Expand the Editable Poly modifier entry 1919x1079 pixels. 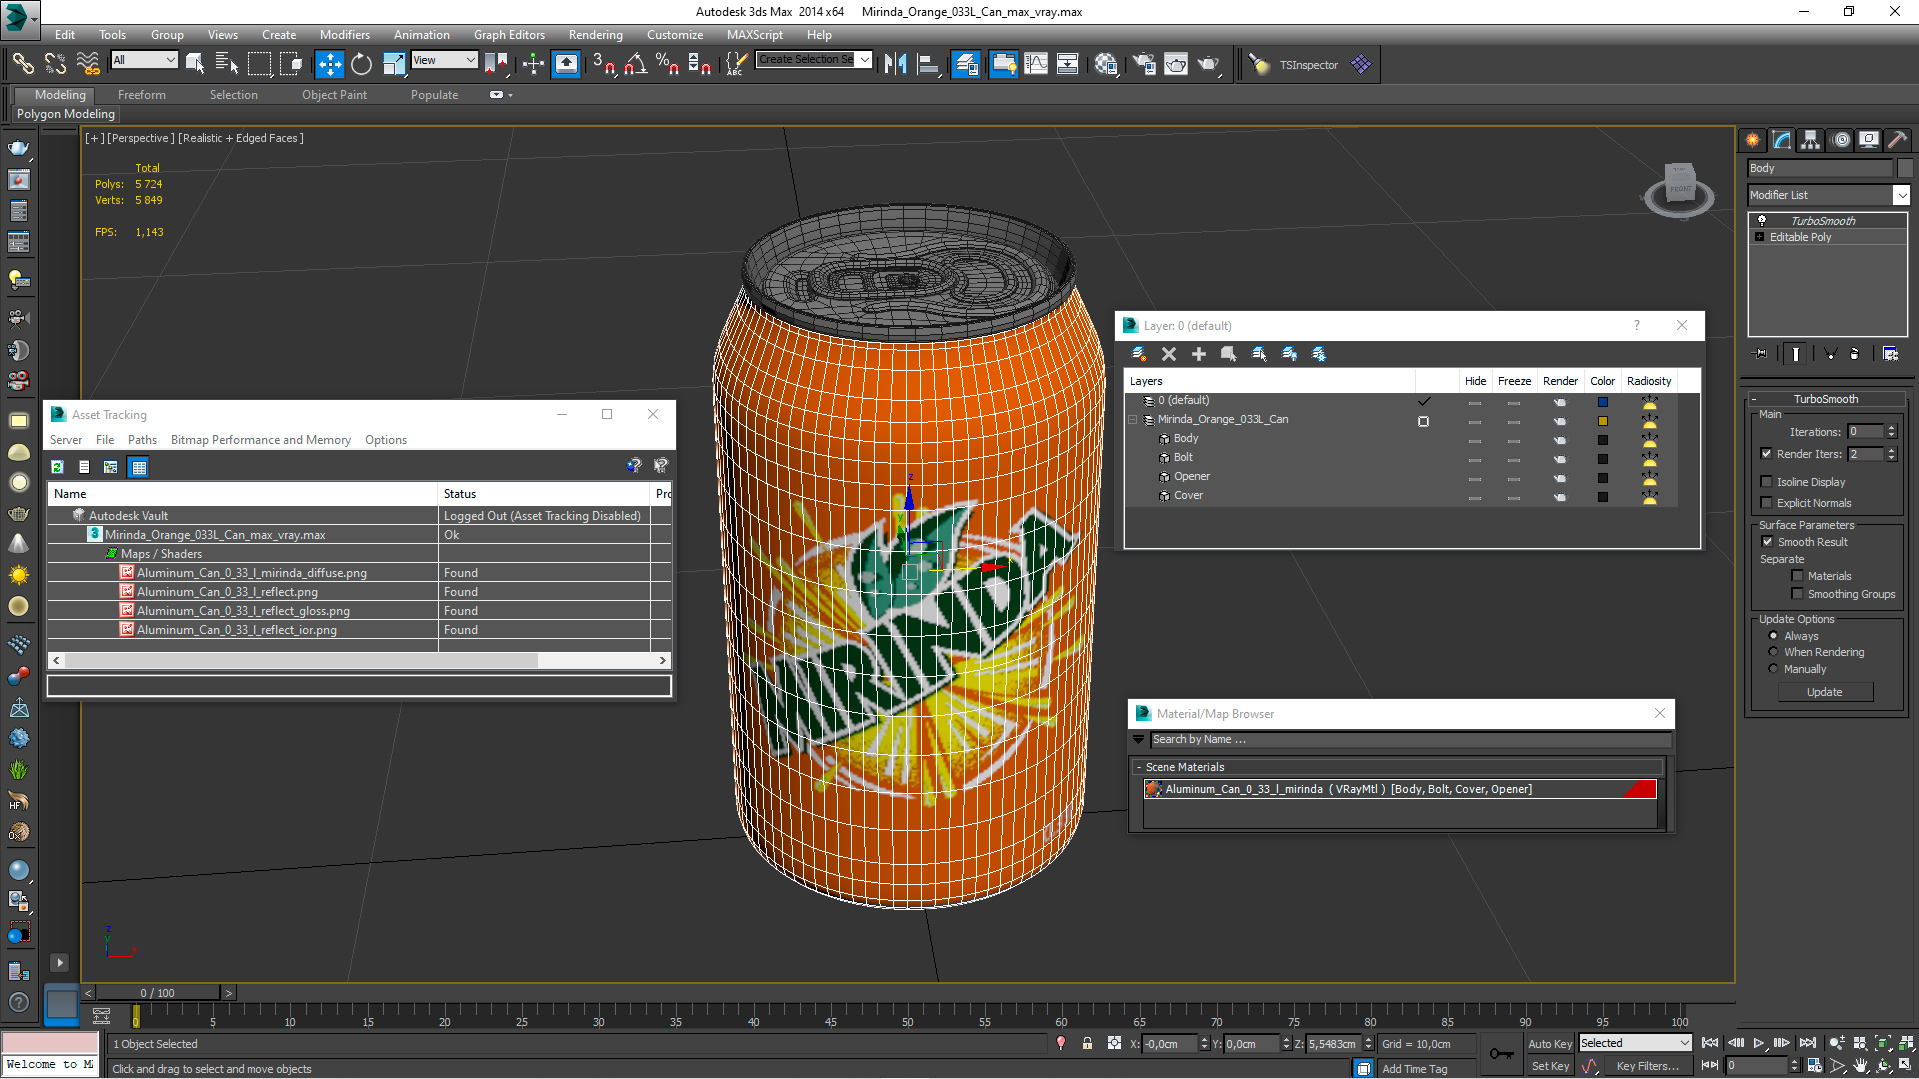pos(1759,237)
